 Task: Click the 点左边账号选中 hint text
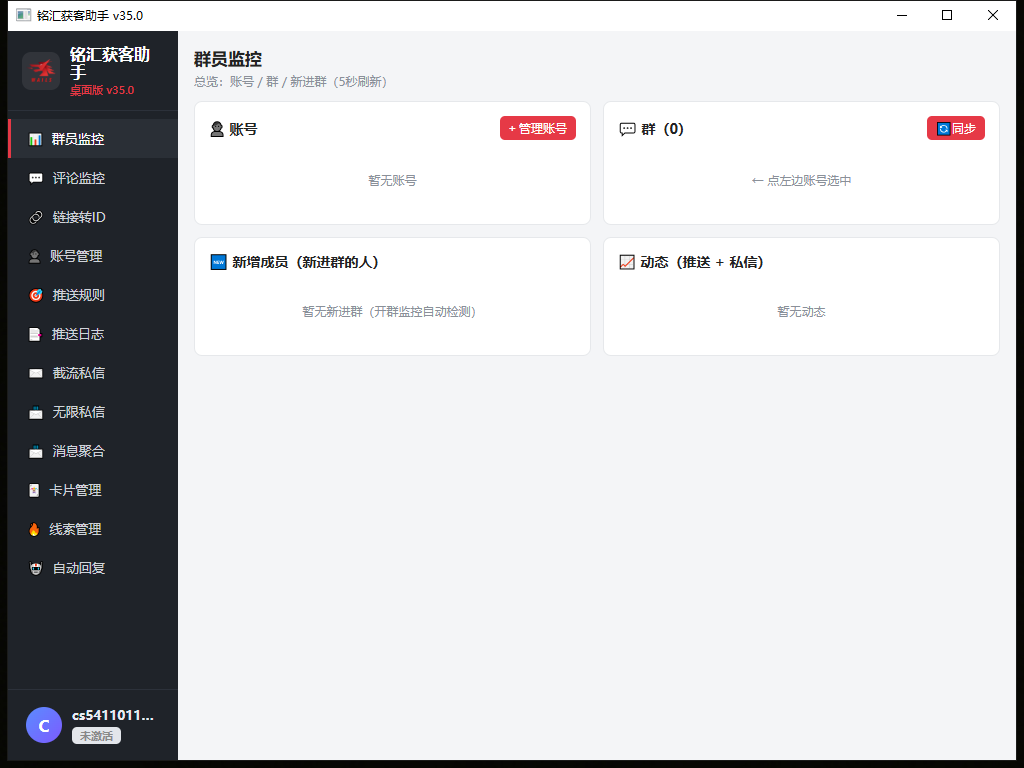coord(801,181)
